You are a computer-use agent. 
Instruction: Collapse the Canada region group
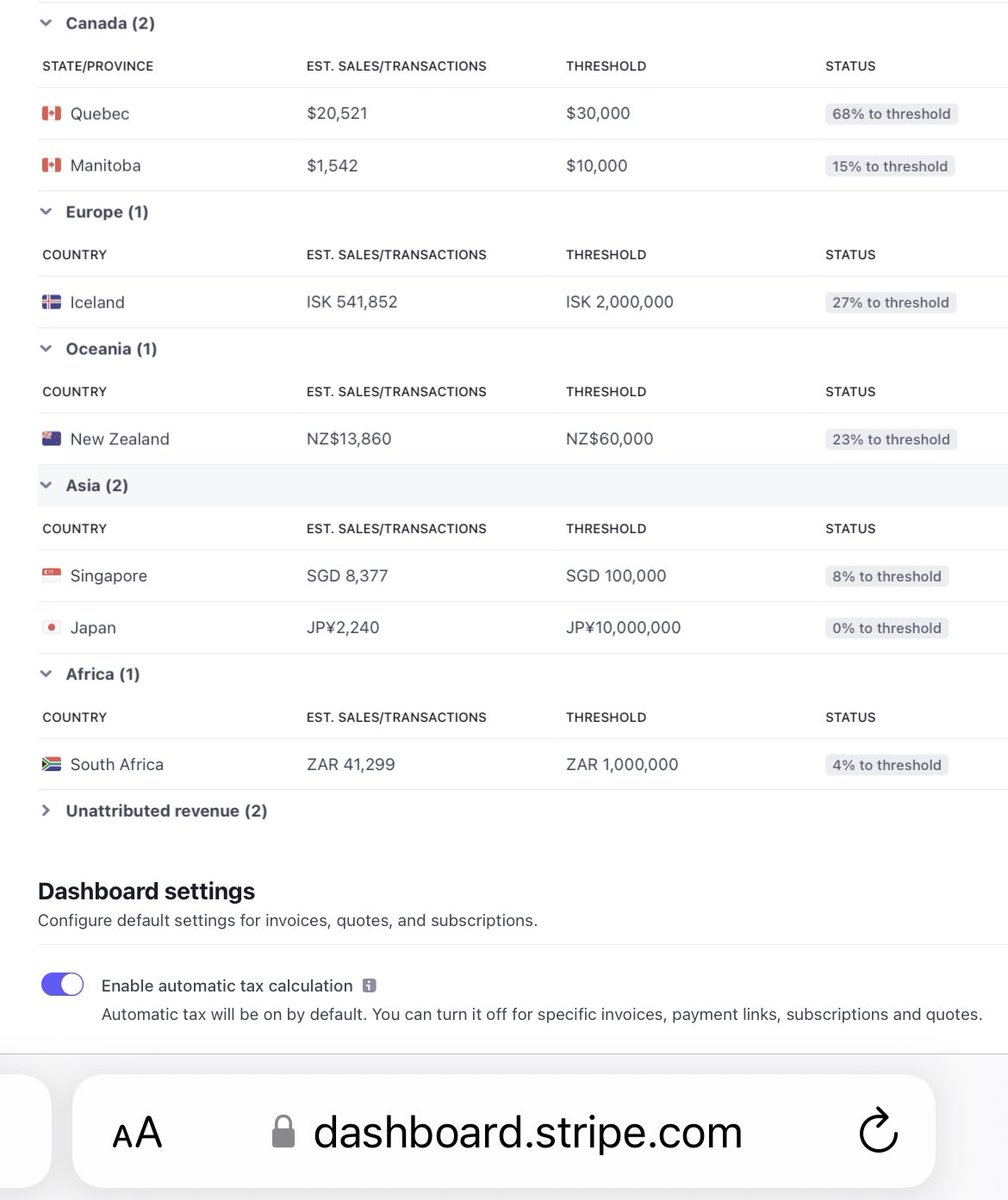pyautogui.click(x=46, y=23)
